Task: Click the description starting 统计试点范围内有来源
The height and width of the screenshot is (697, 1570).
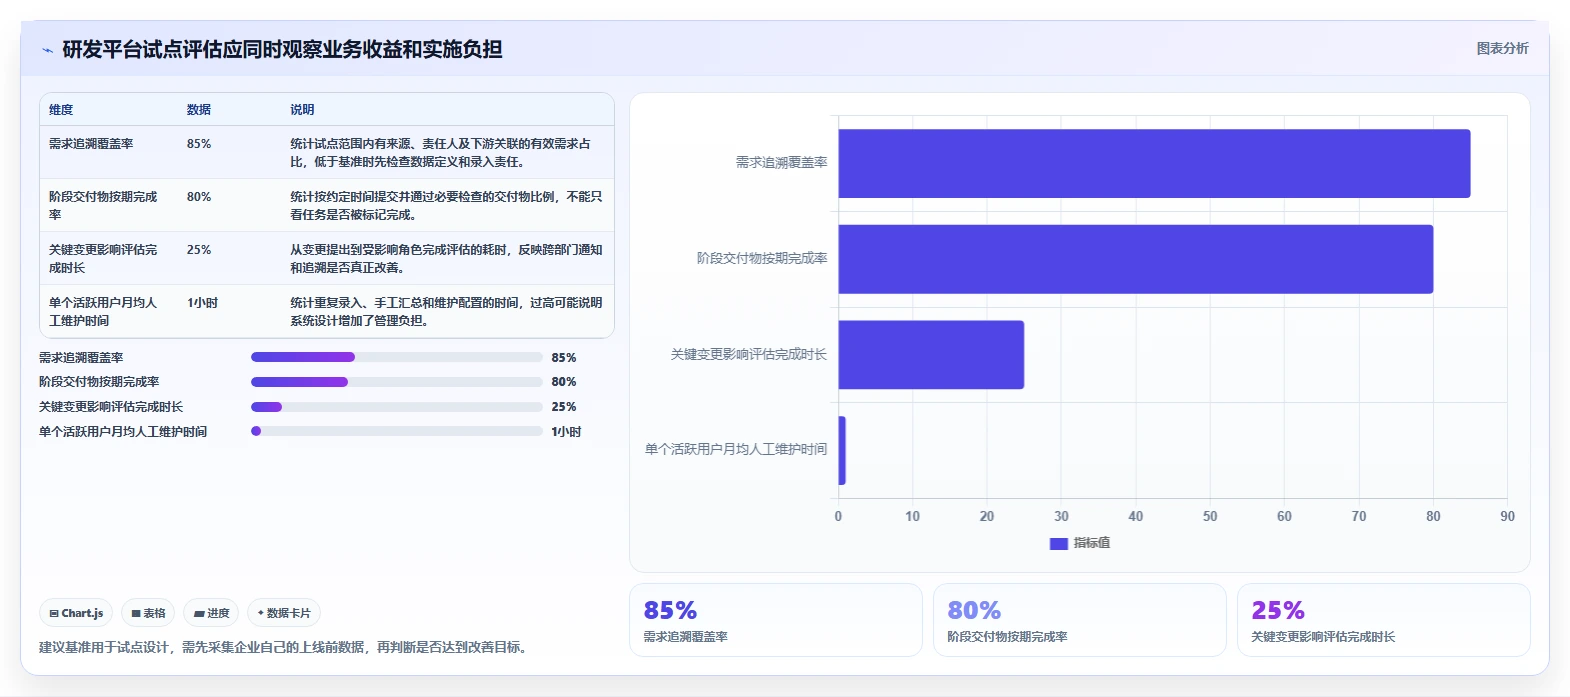Action: click(x=440, y=153)
